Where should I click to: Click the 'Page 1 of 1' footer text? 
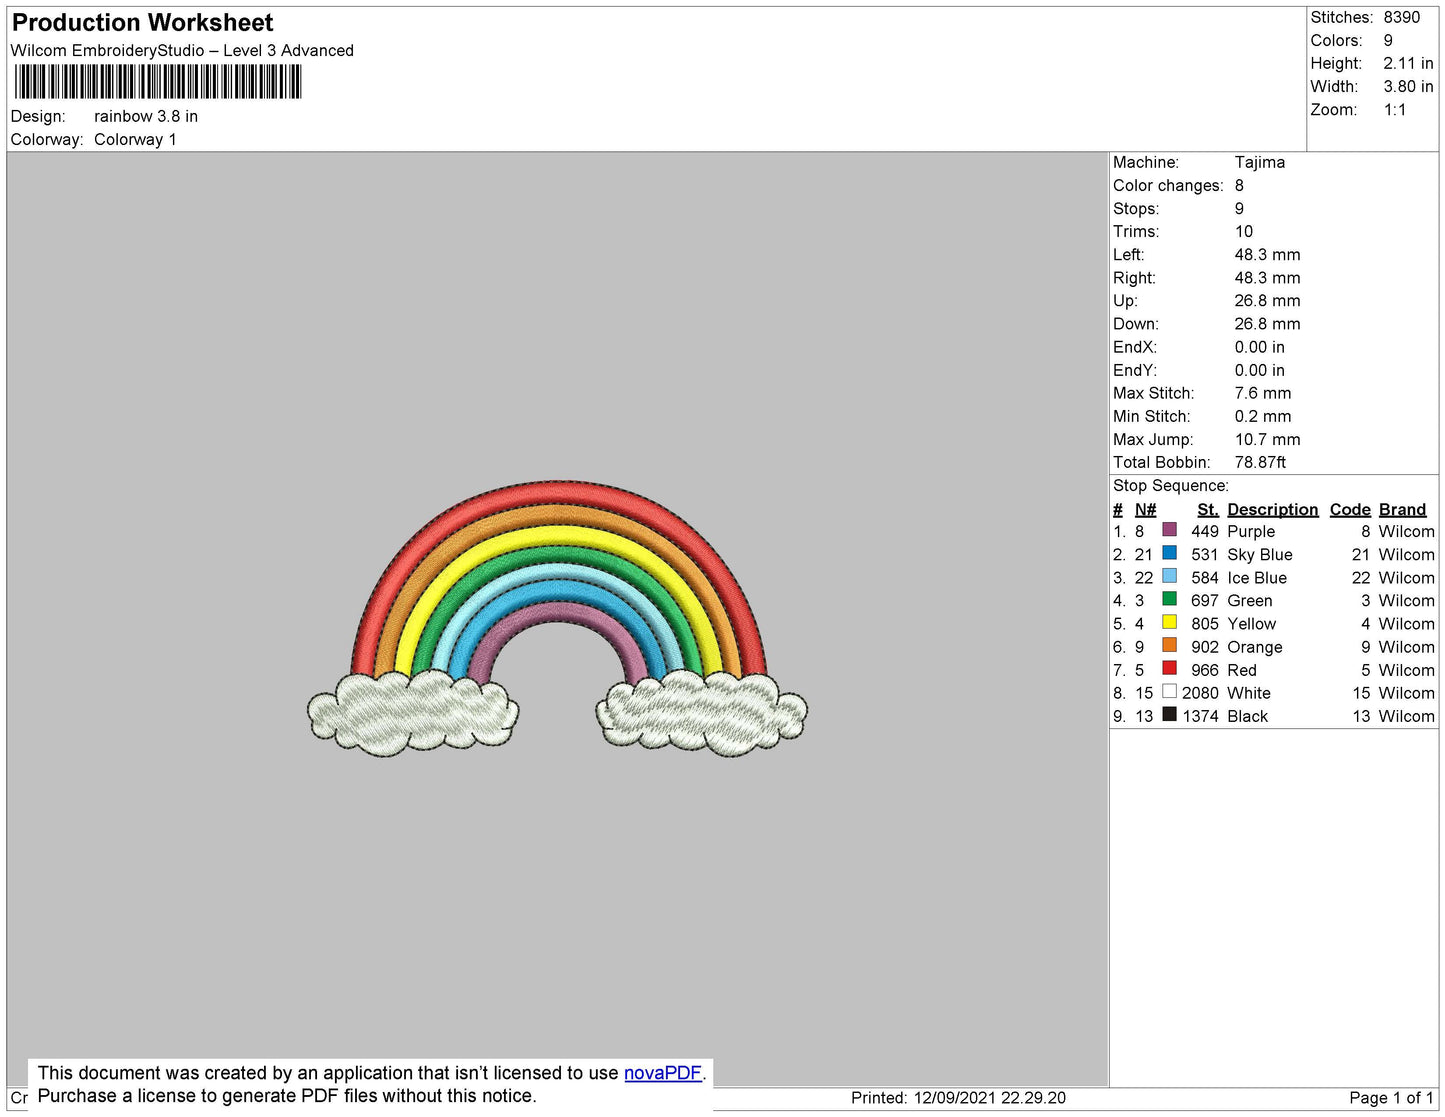(1391, 1097)
